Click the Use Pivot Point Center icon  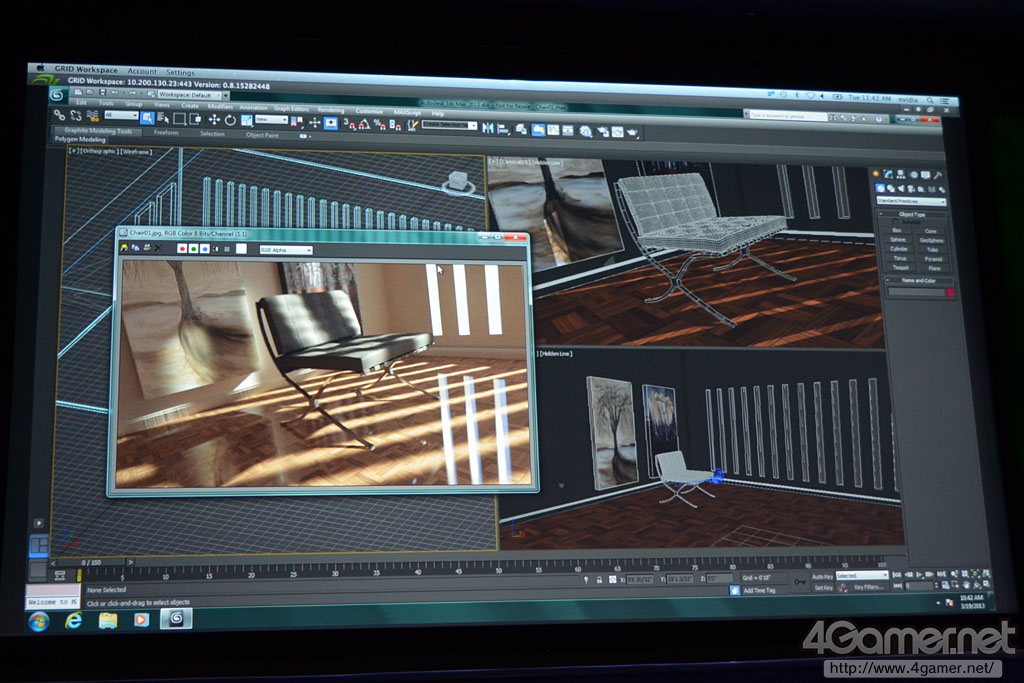click(296, 122)
